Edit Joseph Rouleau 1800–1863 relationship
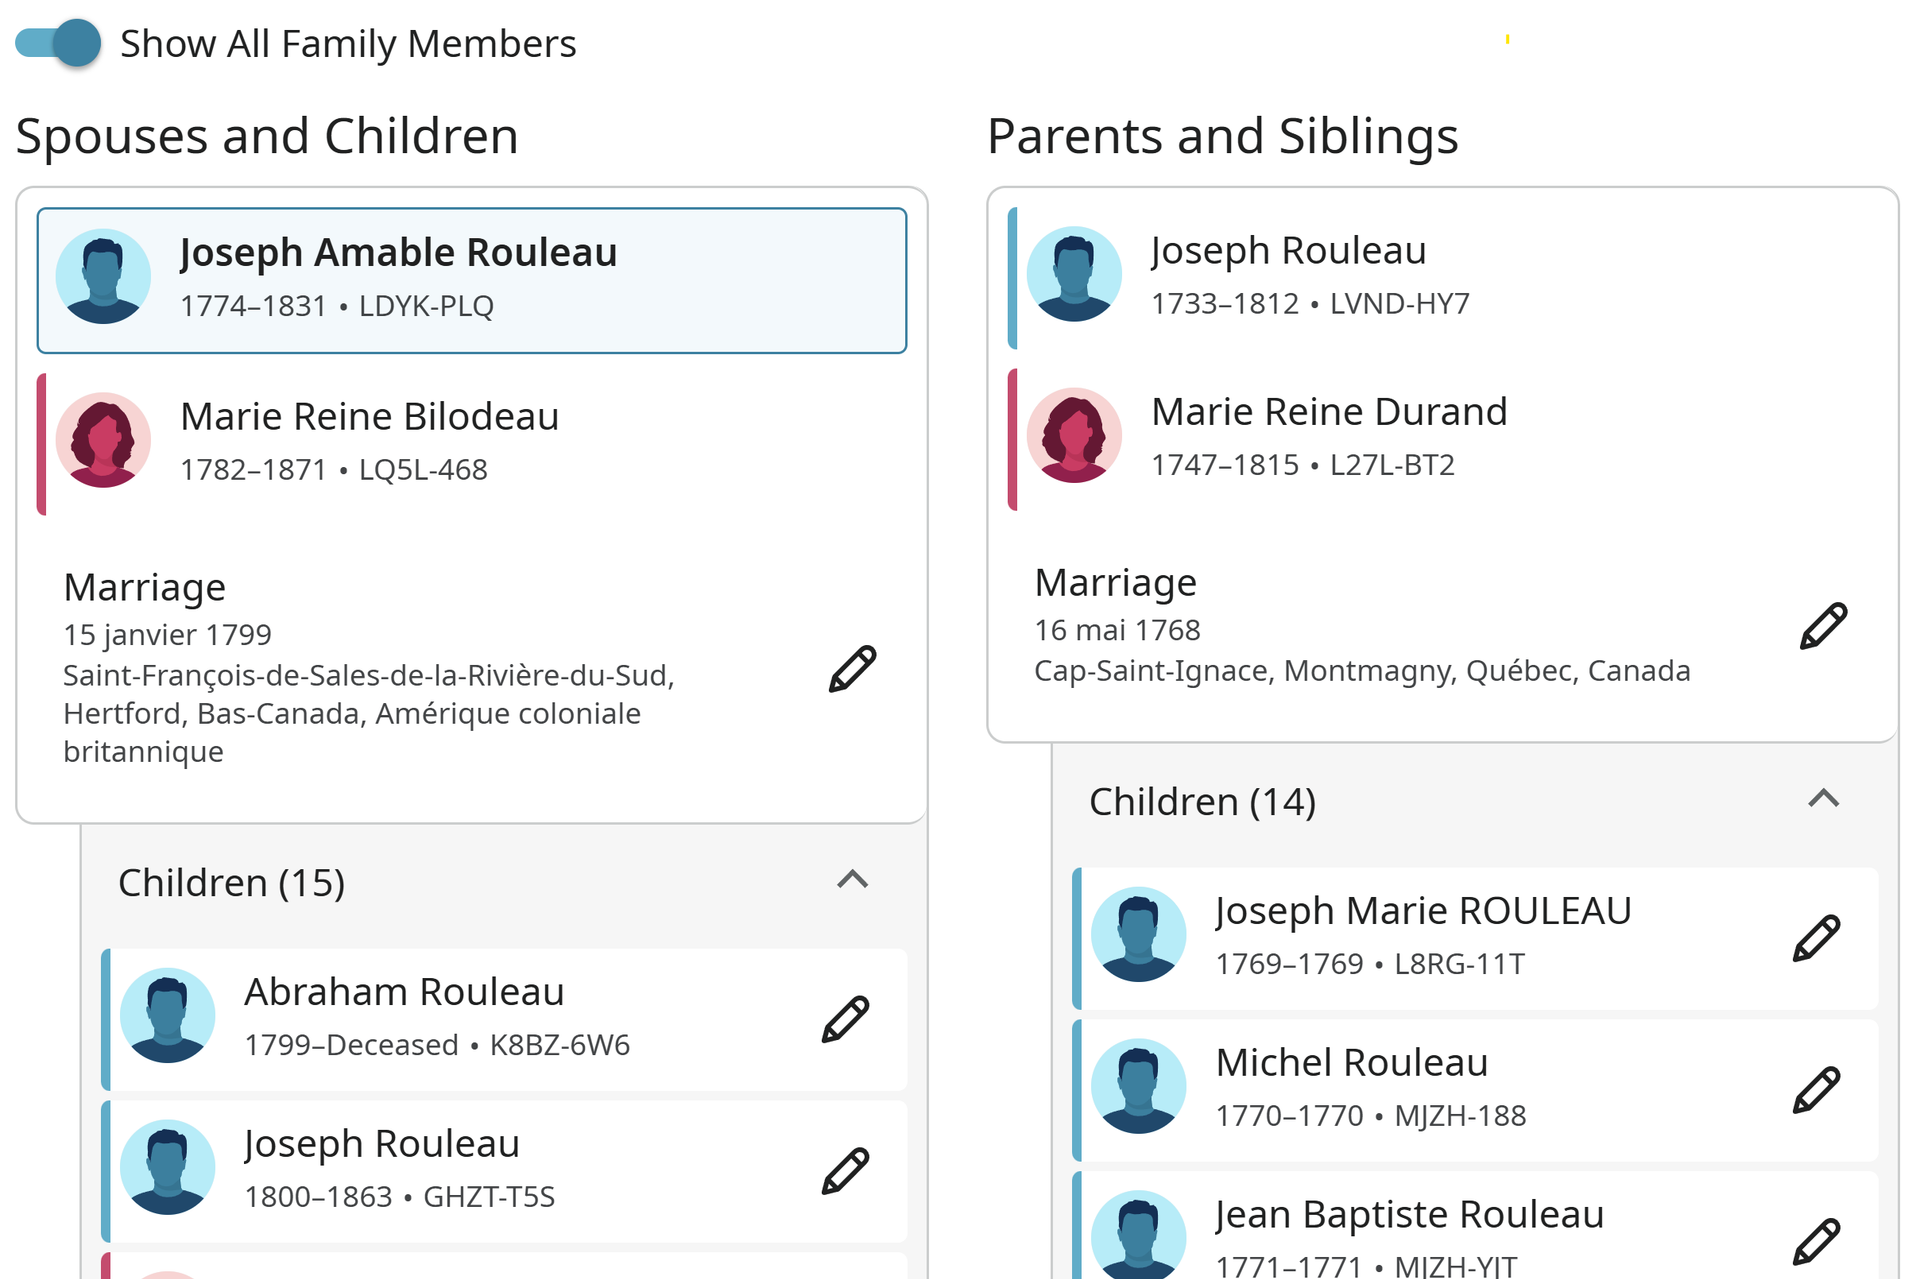1920x1279 pixels. coord(845,1171)
